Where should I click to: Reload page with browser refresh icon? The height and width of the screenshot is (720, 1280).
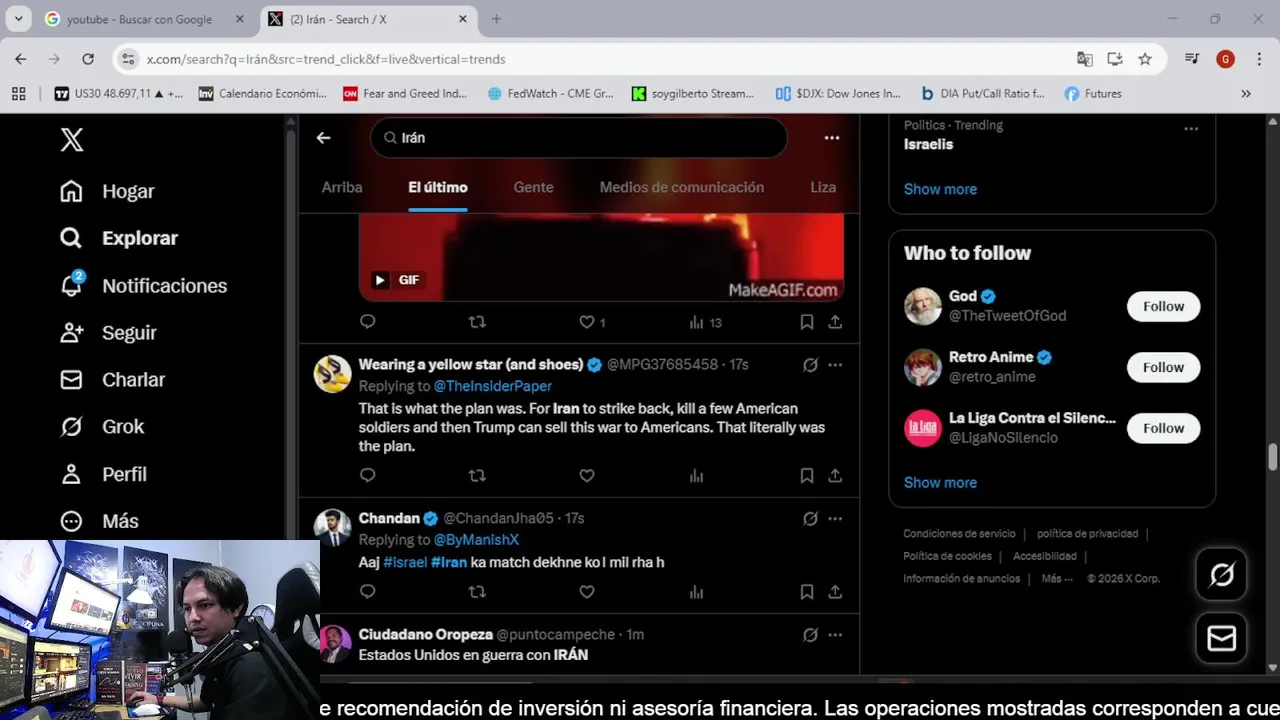pyautogui.click(x=88, y=59)
